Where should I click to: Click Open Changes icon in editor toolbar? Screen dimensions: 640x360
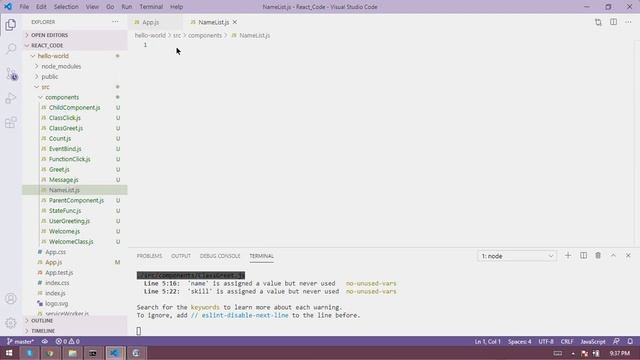[x=598, y=22]
